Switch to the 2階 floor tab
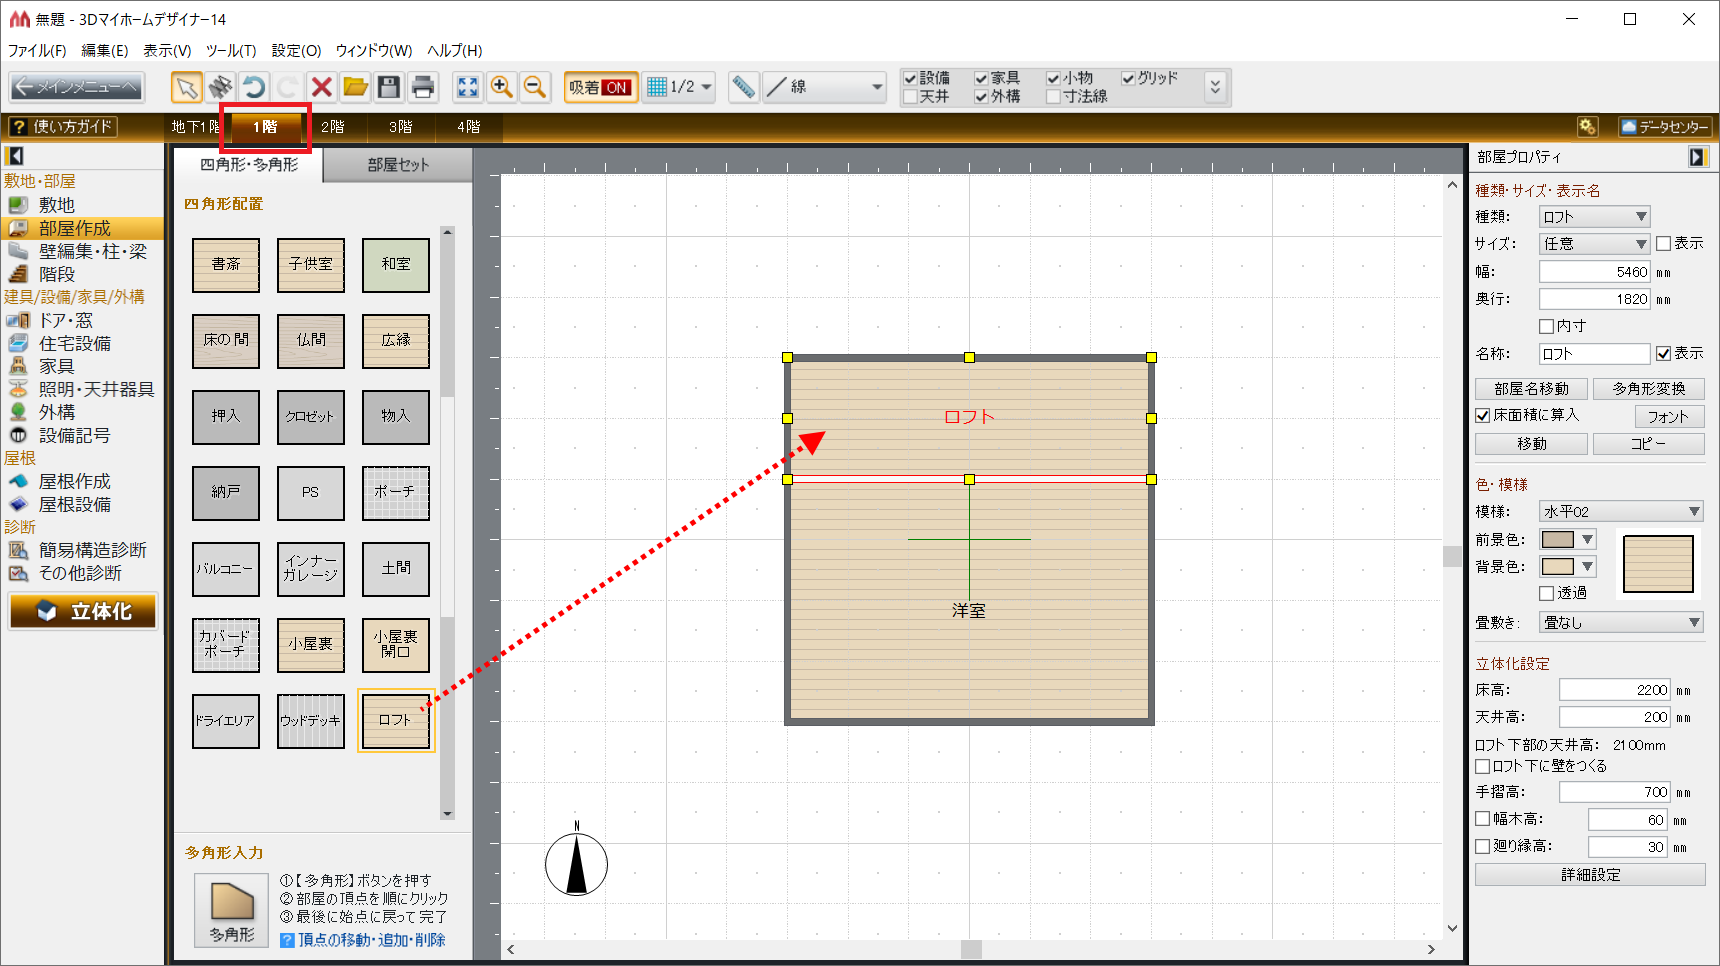Screen dimensions: 1720x966 point(333,127)
